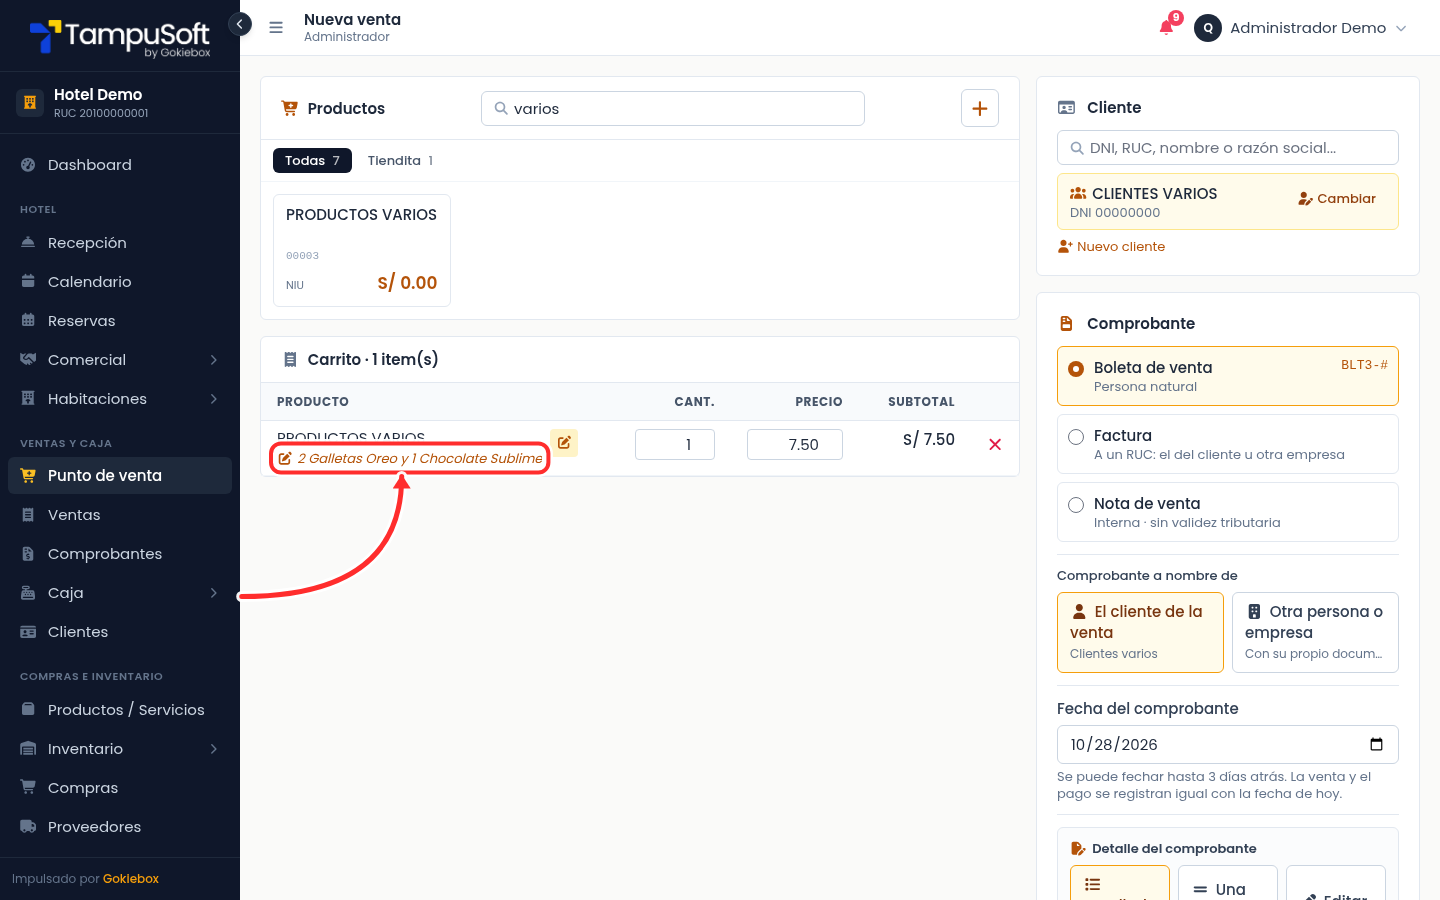
Task: Add the PRODUCTOS VARIOS product card
Action: (362, 250)
